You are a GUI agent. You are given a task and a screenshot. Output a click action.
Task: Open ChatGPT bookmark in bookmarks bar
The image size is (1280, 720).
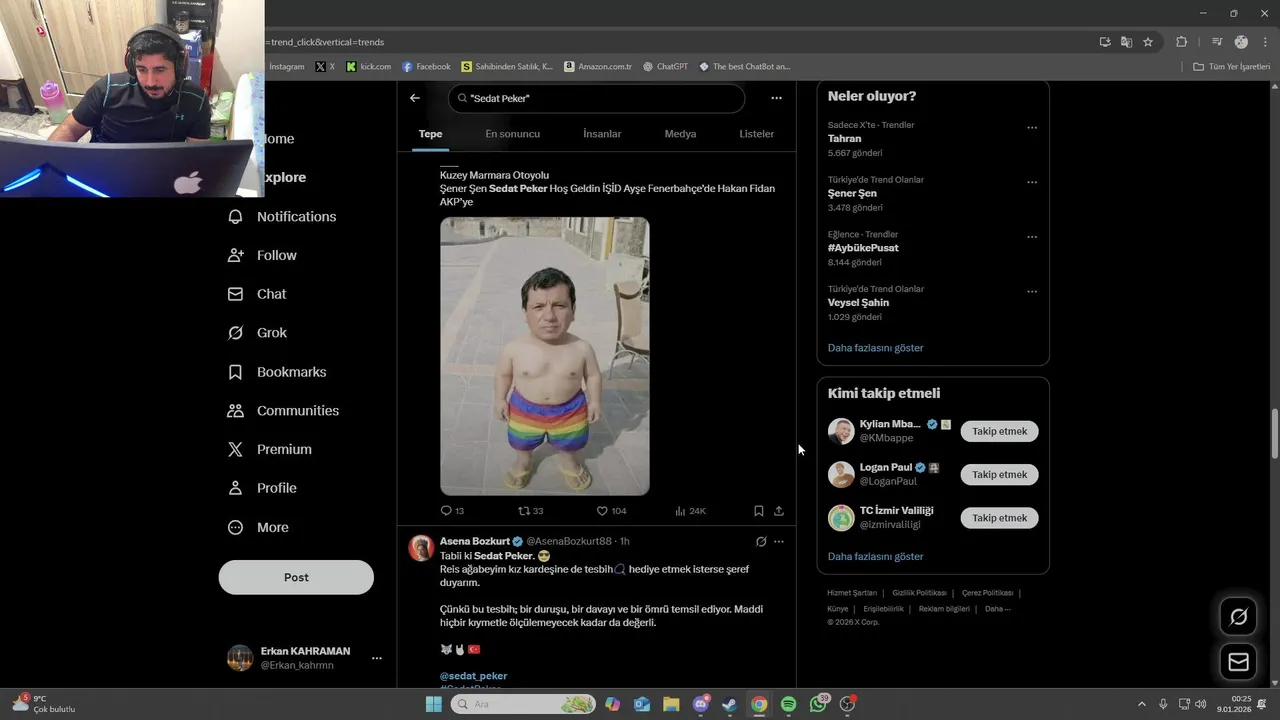[665, 67]
